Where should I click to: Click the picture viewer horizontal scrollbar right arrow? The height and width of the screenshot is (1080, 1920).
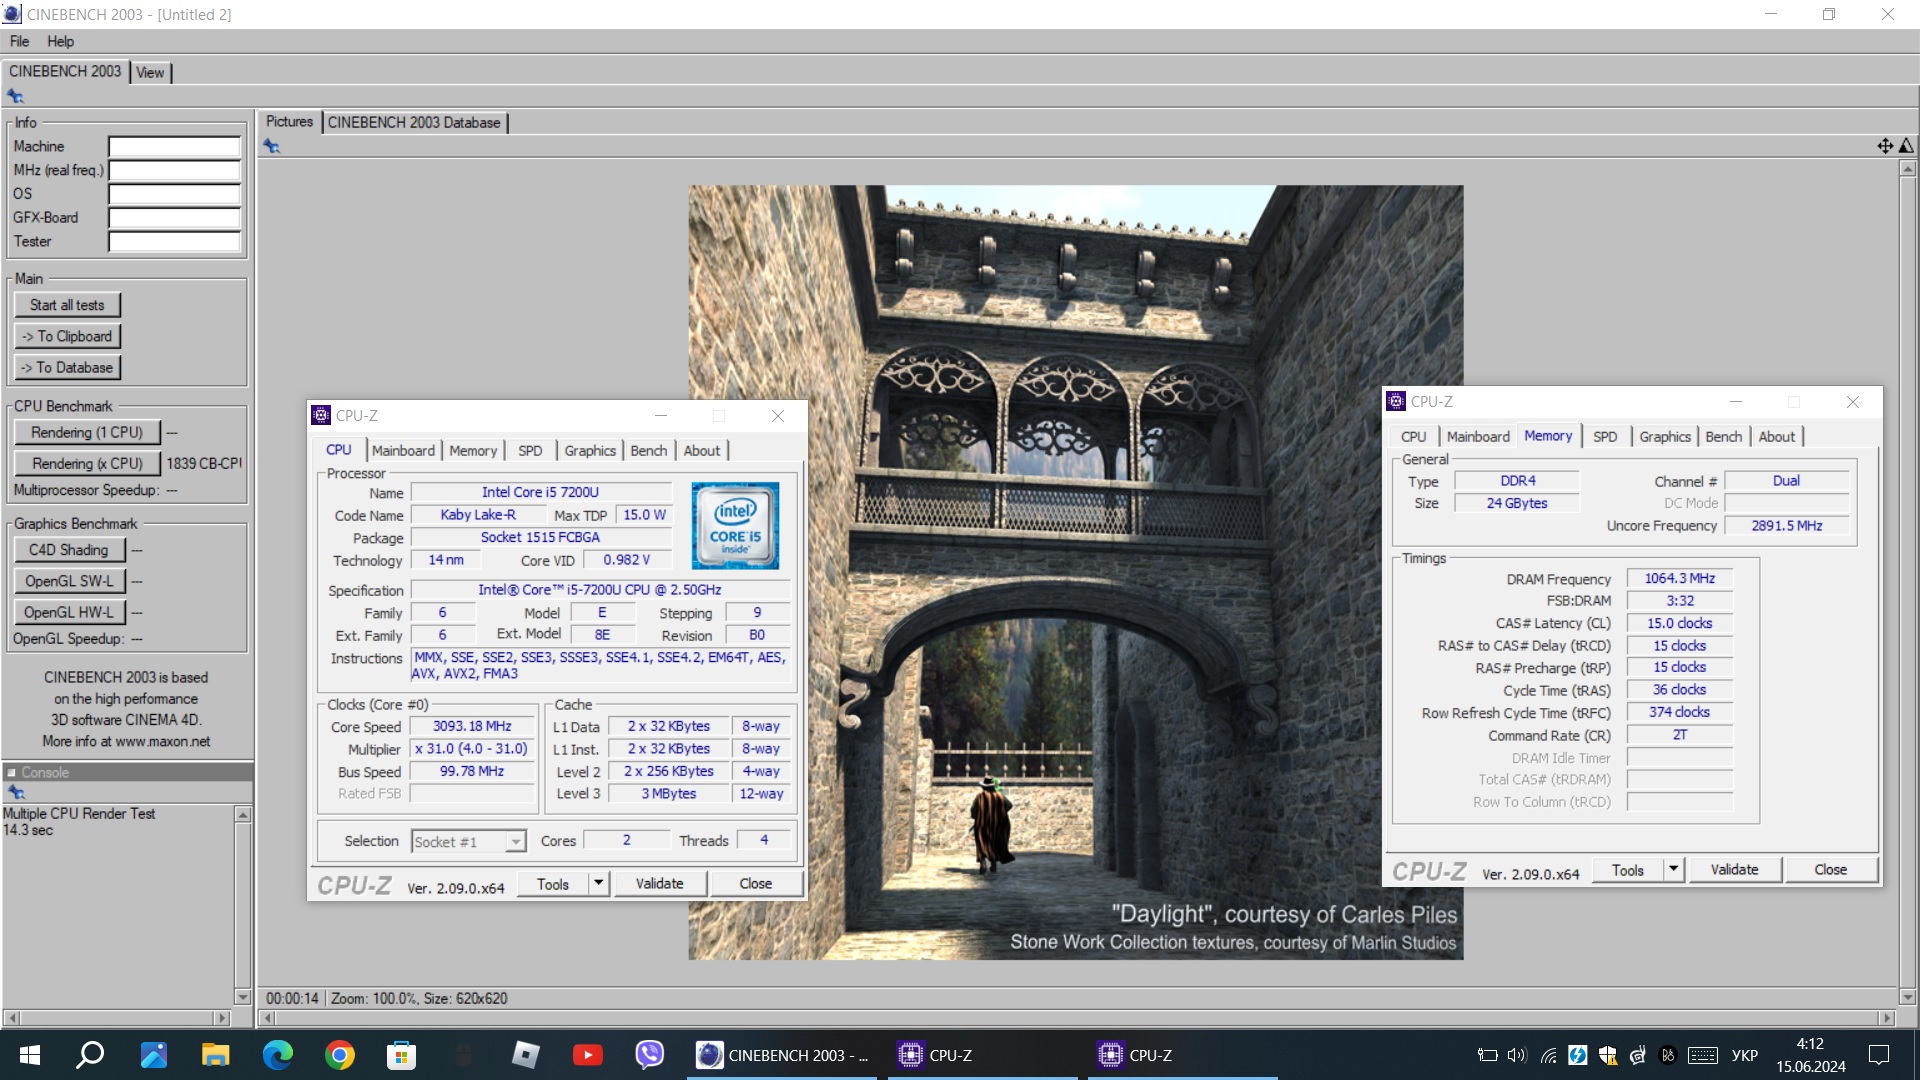click(1886, 1018)
